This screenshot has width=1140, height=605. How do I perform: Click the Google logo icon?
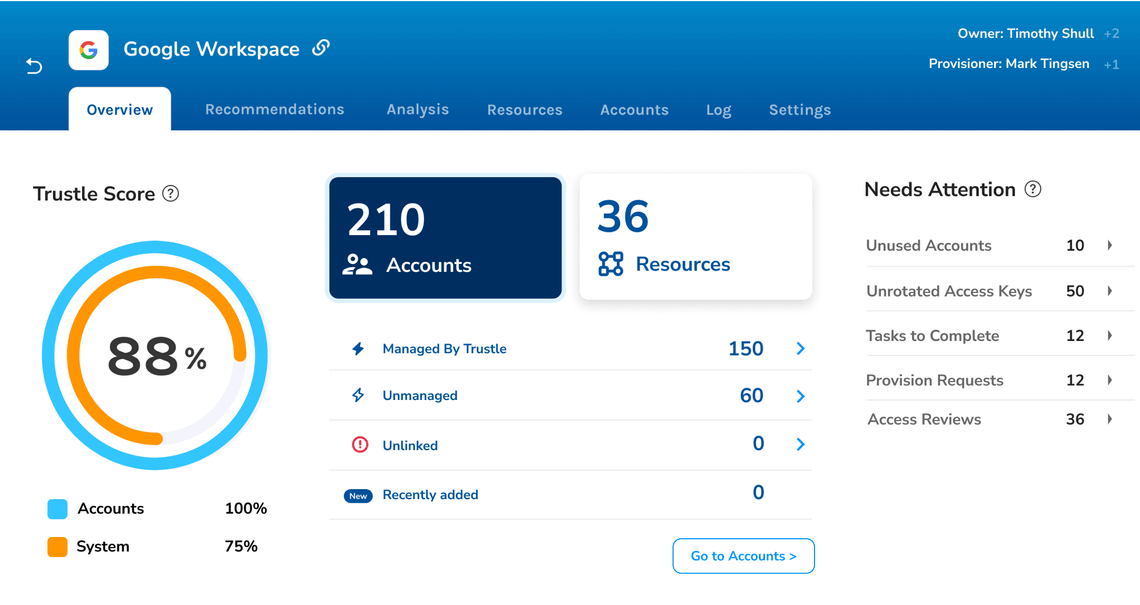[x=89, y=49]
